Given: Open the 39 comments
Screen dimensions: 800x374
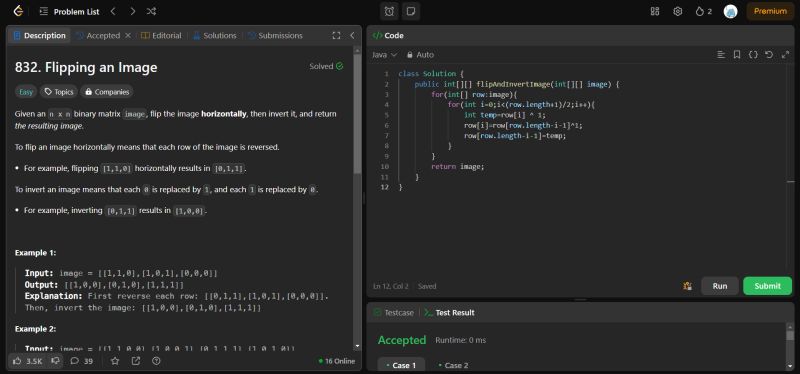Looking at the screenshot, I should [82, 361].
